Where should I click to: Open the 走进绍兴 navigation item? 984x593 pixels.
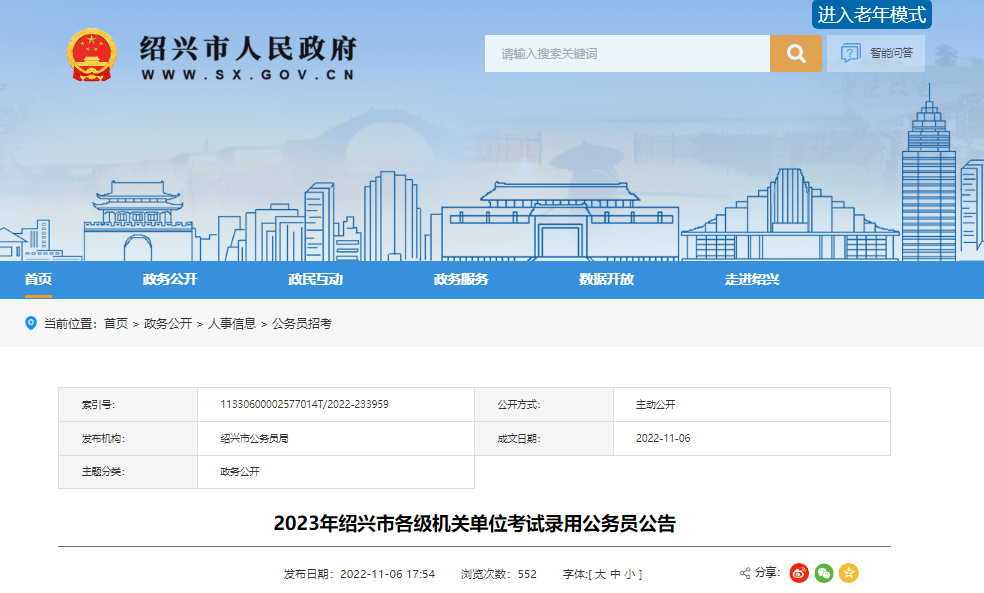pos(752,279)
